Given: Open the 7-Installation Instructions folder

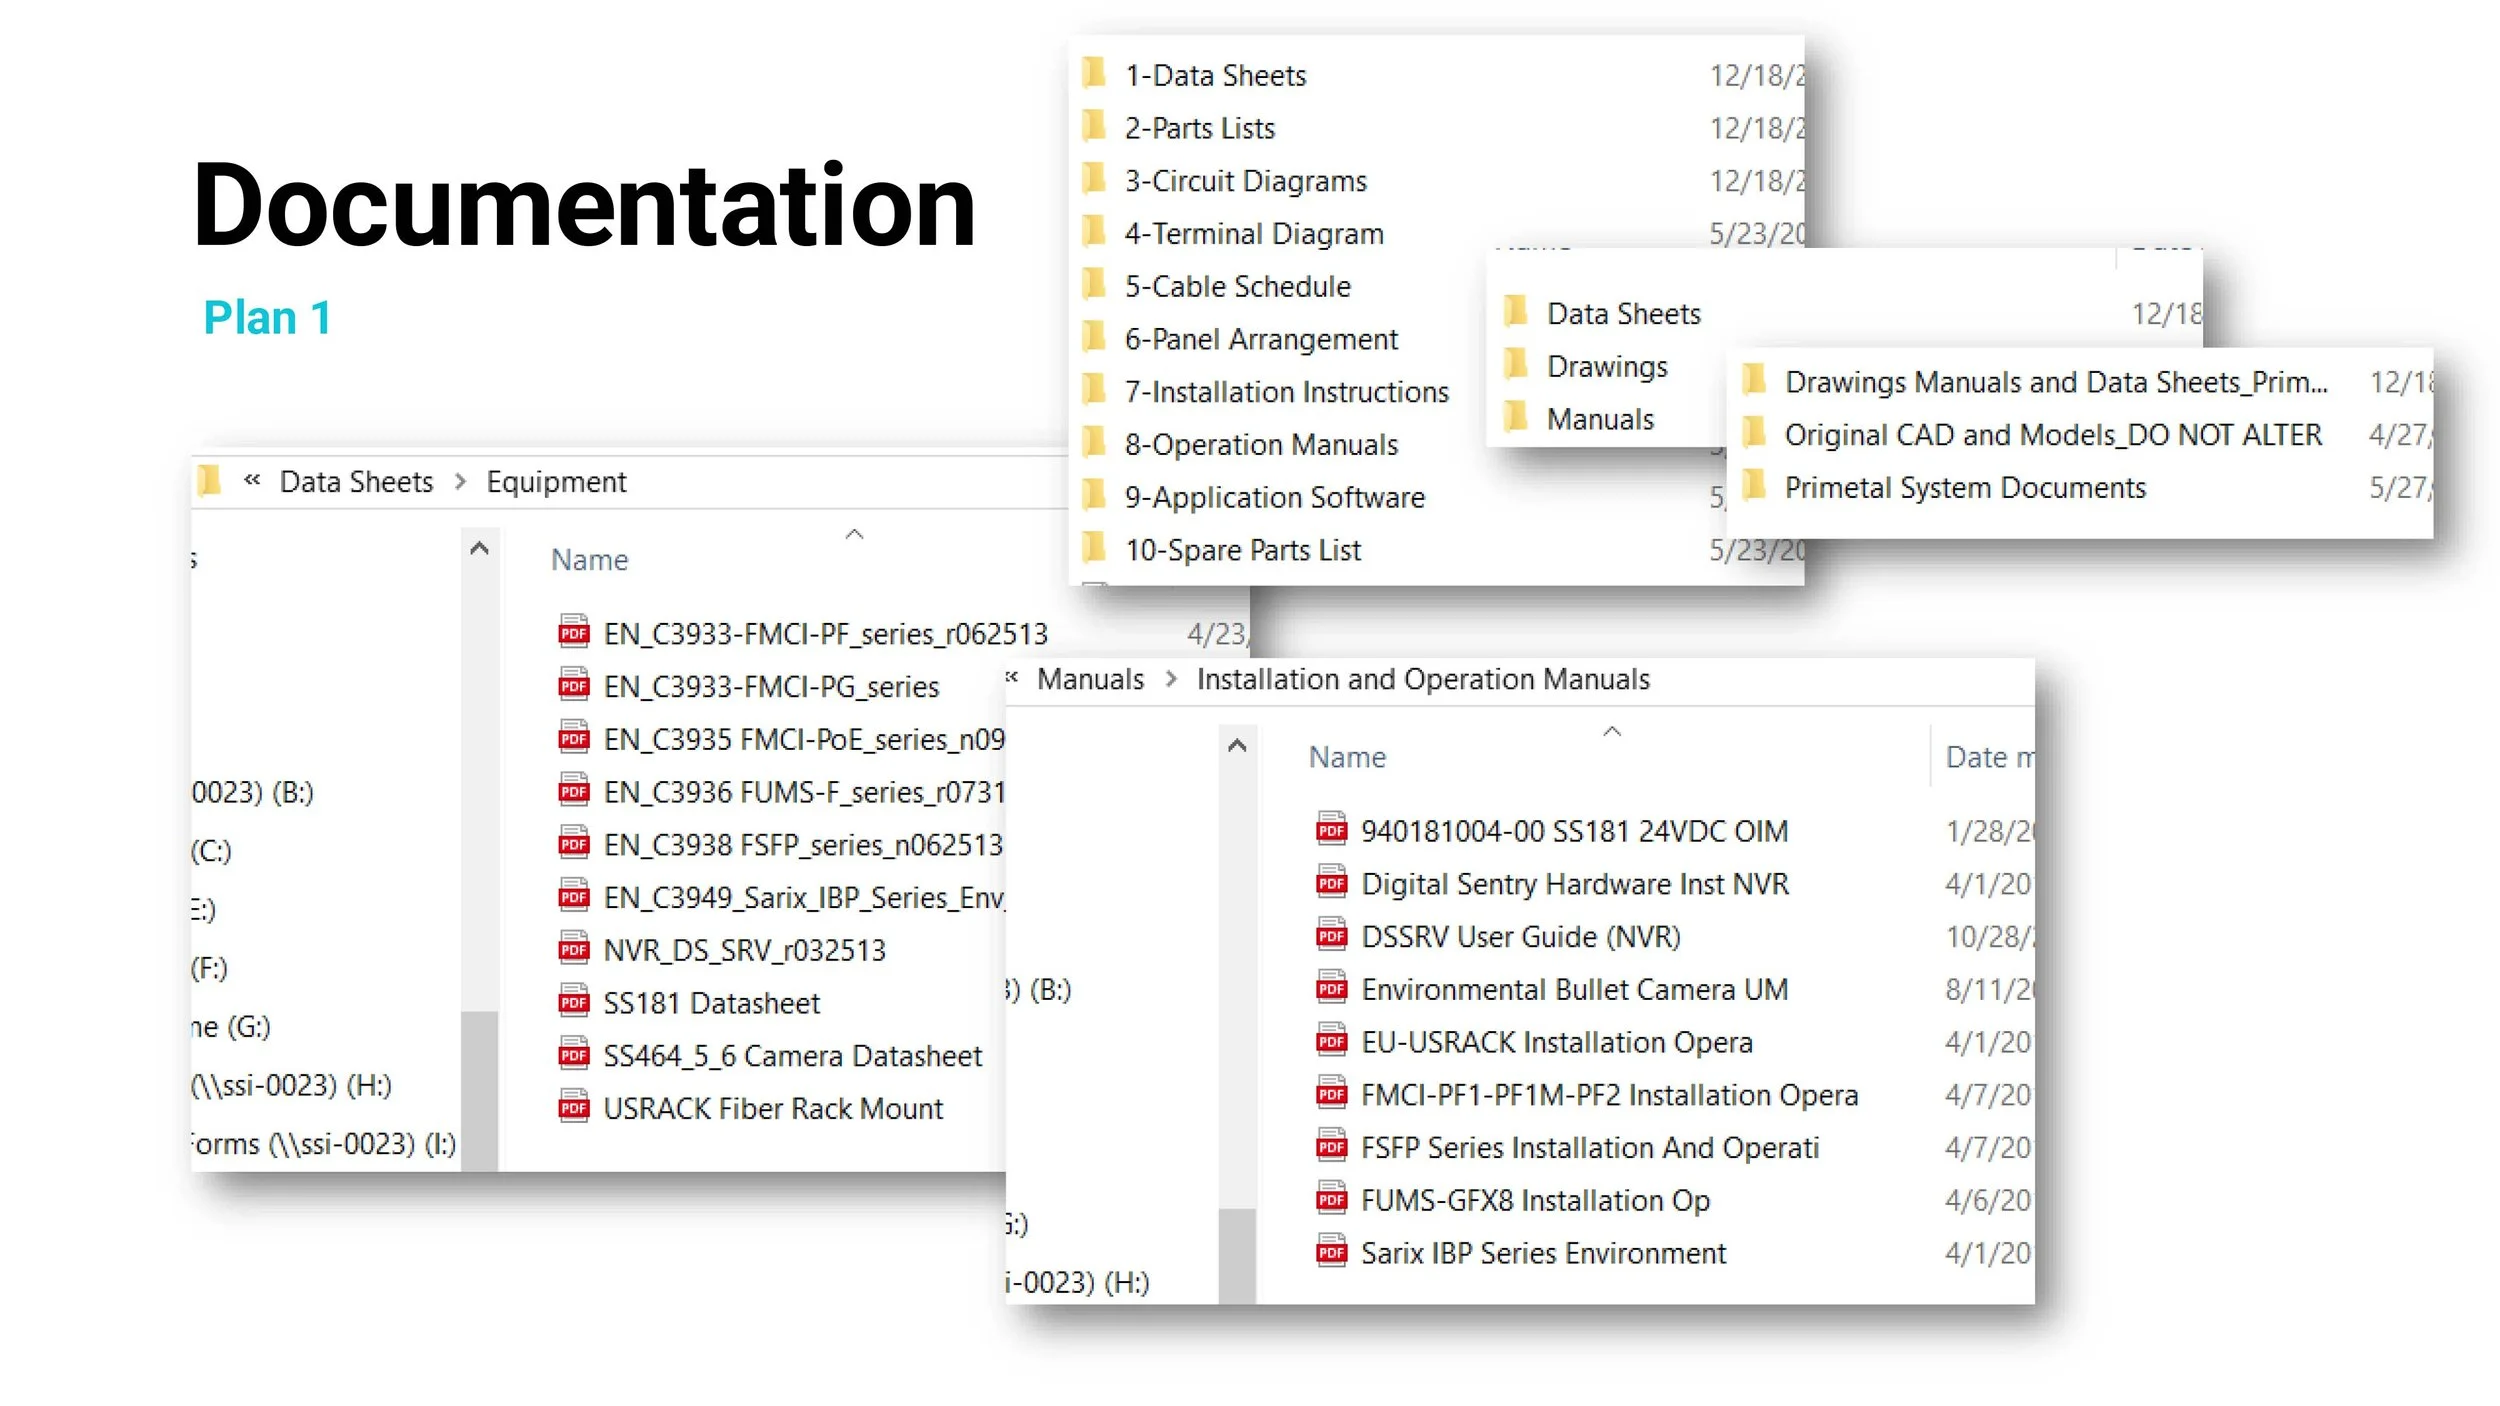Looking at the screenshot, I should point(1286,392).
